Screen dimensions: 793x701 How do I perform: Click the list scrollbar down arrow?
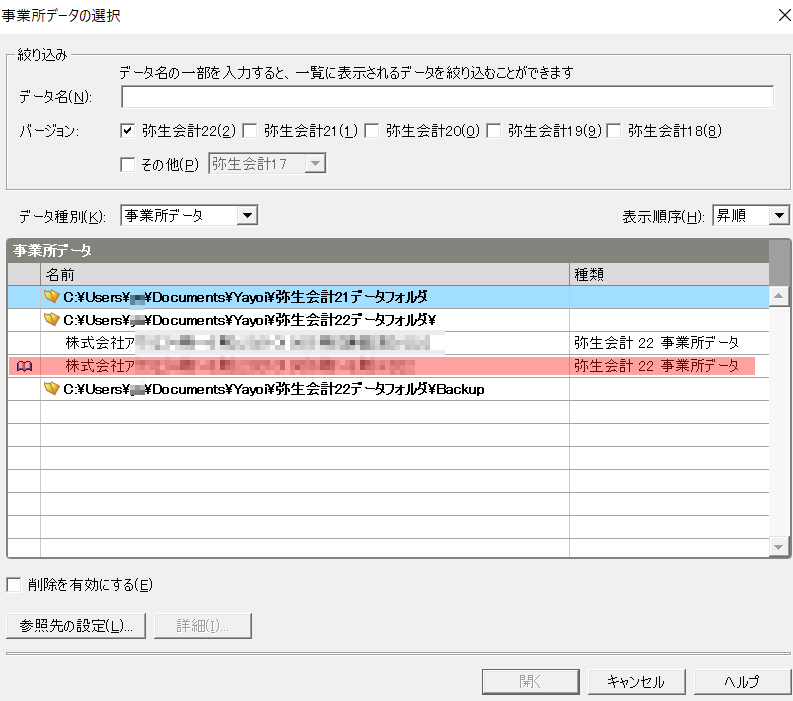click(x=778, y=547)
